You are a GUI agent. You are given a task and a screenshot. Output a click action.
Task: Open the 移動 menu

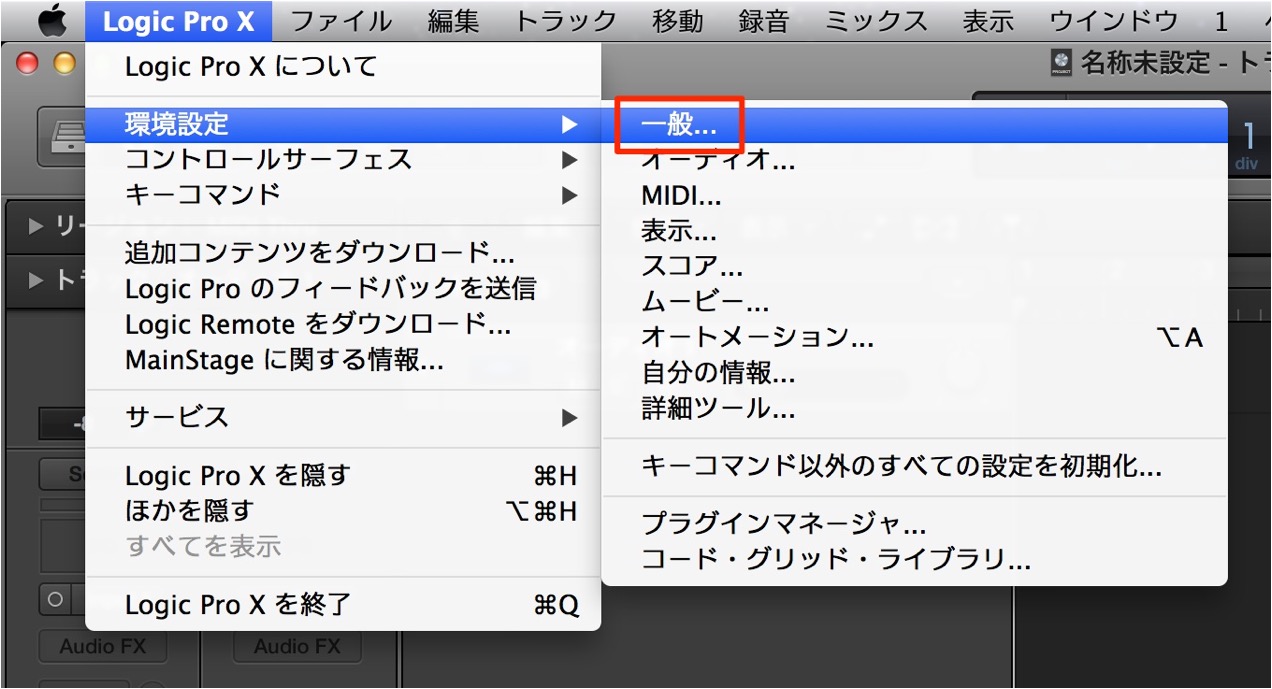pyautogui.click(x=678, y=21)
